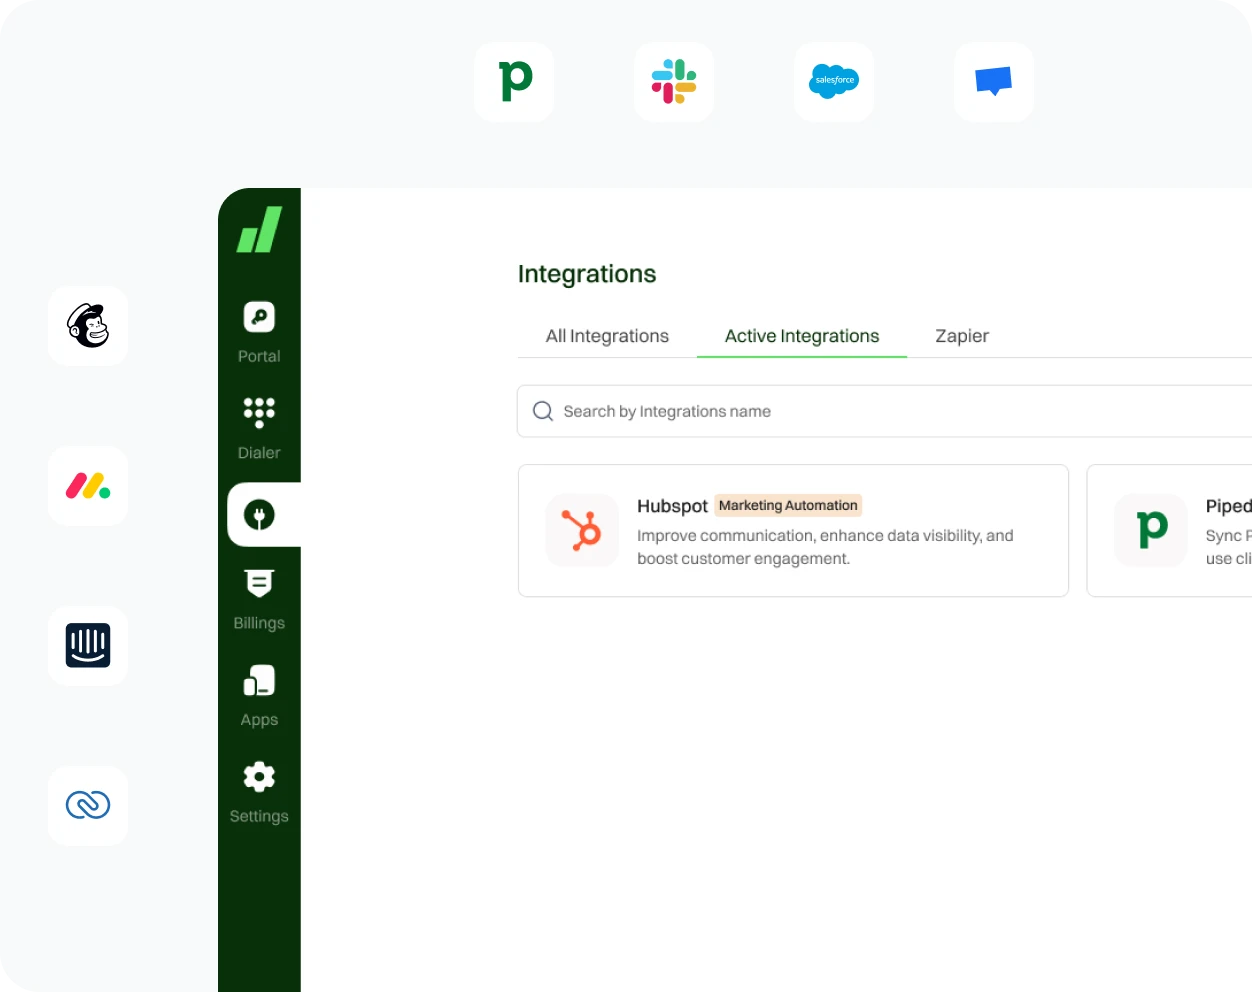This screenshot has height=992, width=1252.
Task: Click the green bar chart logo
Action: tap(259, 230)
